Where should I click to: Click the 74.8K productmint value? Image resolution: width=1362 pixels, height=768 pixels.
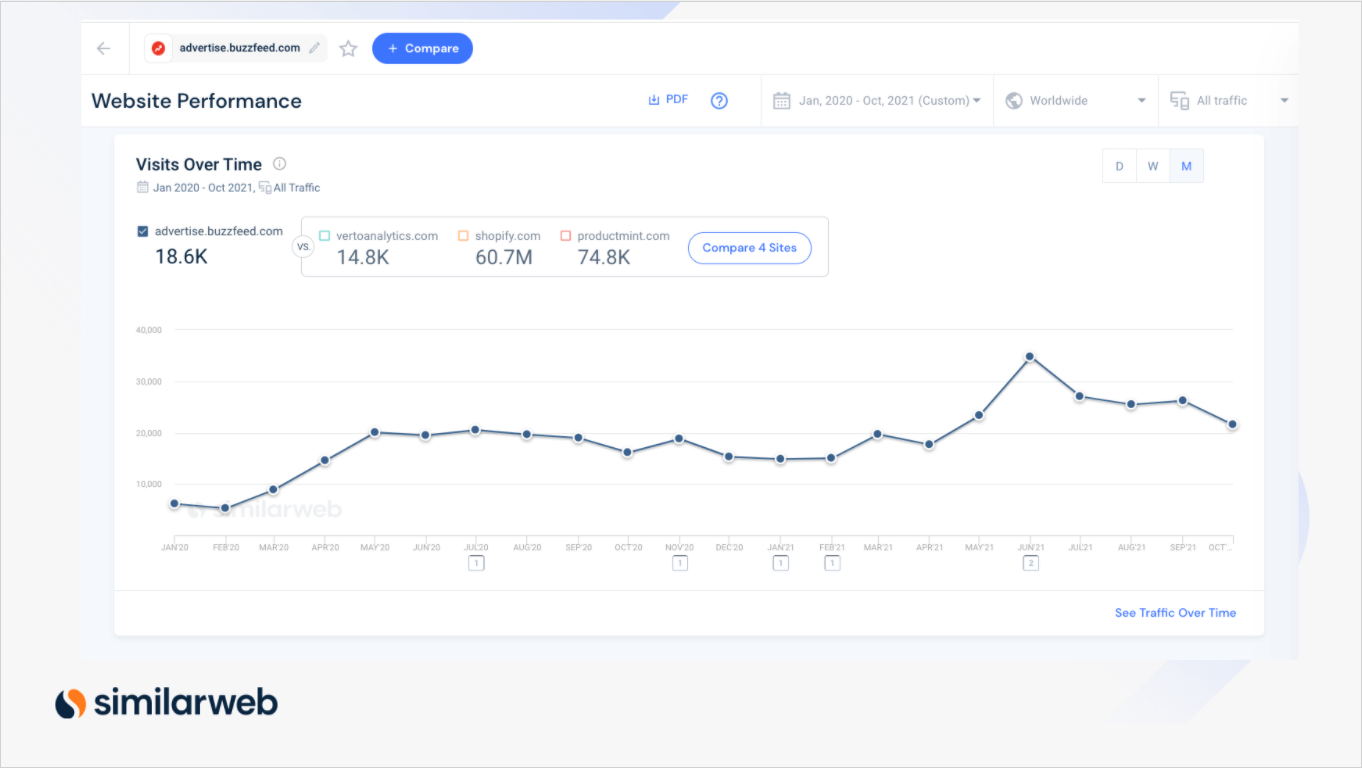604,257
